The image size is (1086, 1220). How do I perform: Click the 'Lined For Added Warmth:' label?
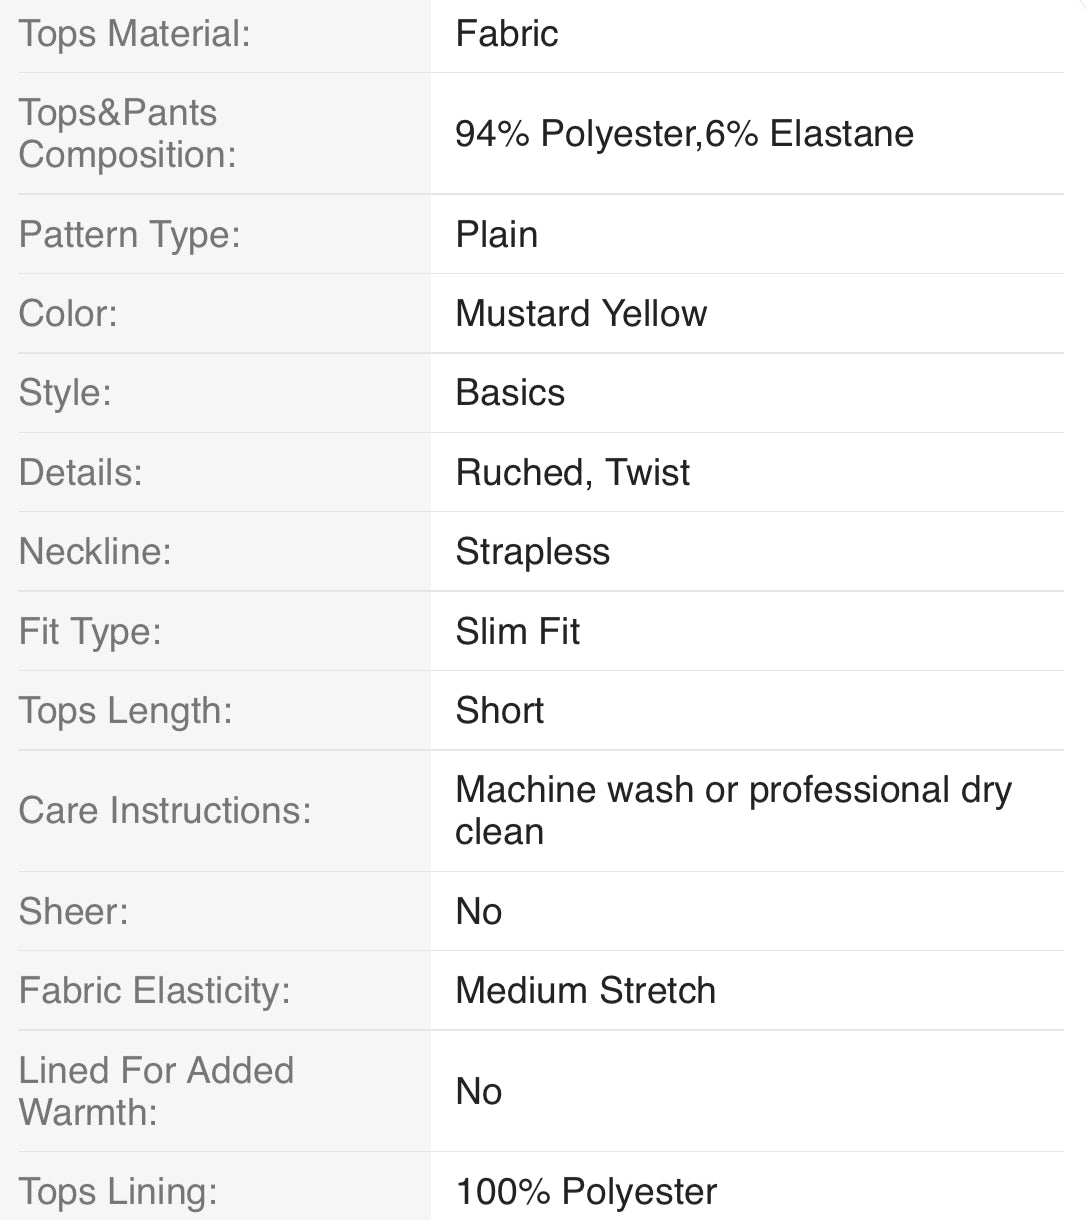[156, 1091]
